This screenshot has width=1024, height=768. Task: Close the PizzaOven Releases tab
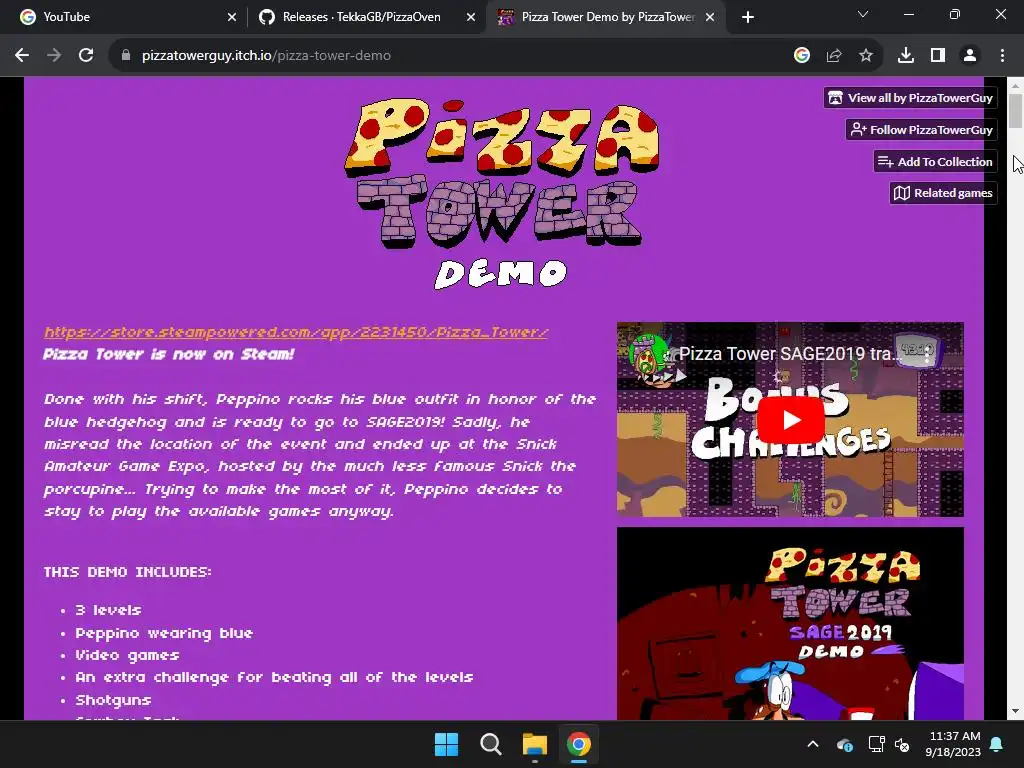click(471, 17)
